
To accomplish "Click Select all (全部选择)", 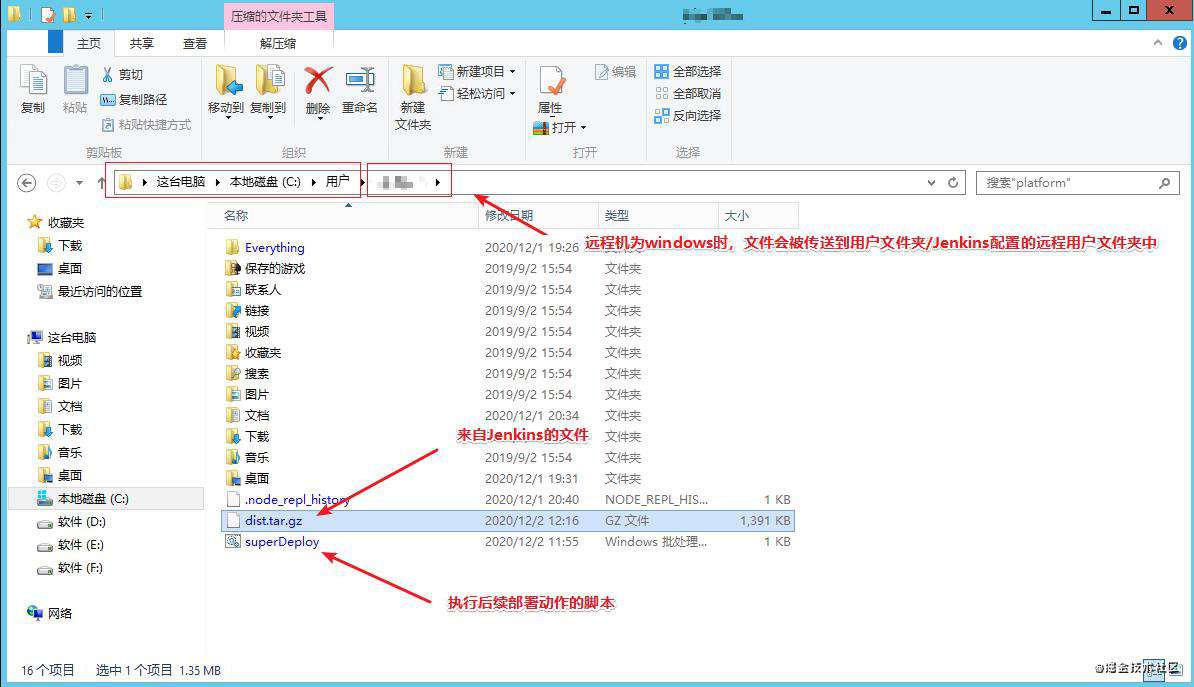I will pyautogui.click(x=688, y=72).
